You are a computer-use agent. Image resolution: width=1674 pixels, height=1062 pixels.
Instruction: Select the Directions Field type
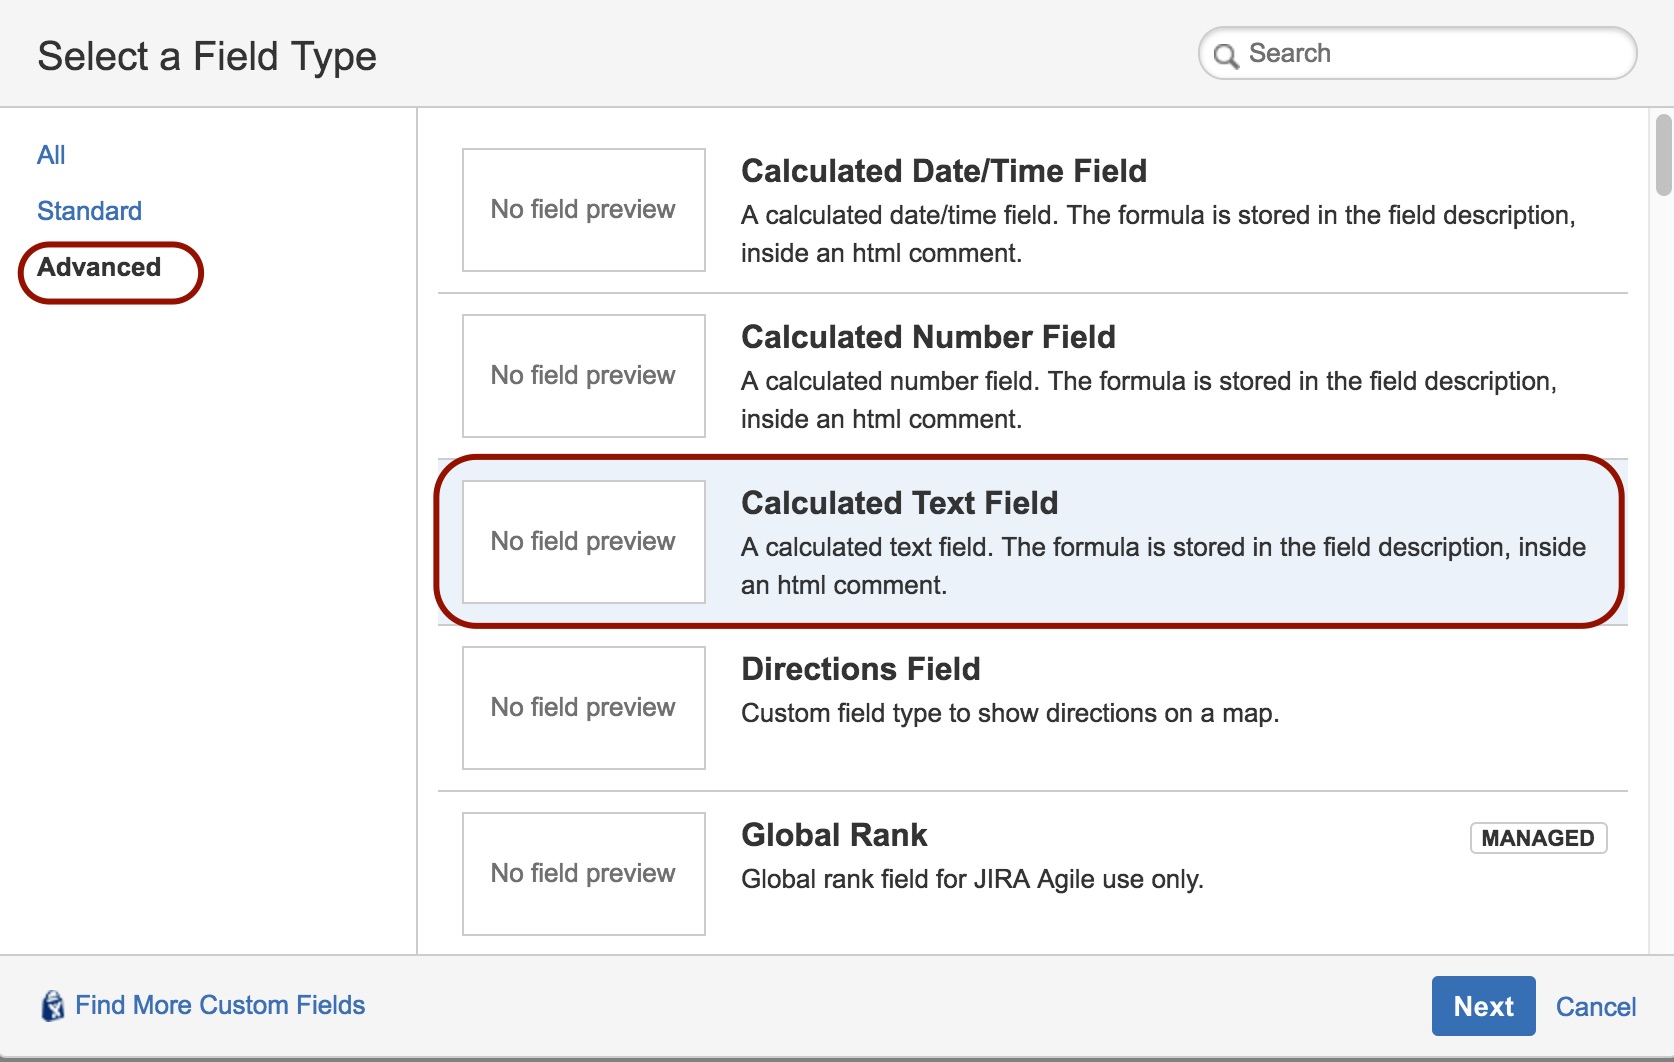pyautogui.click(x=860, y=669)
